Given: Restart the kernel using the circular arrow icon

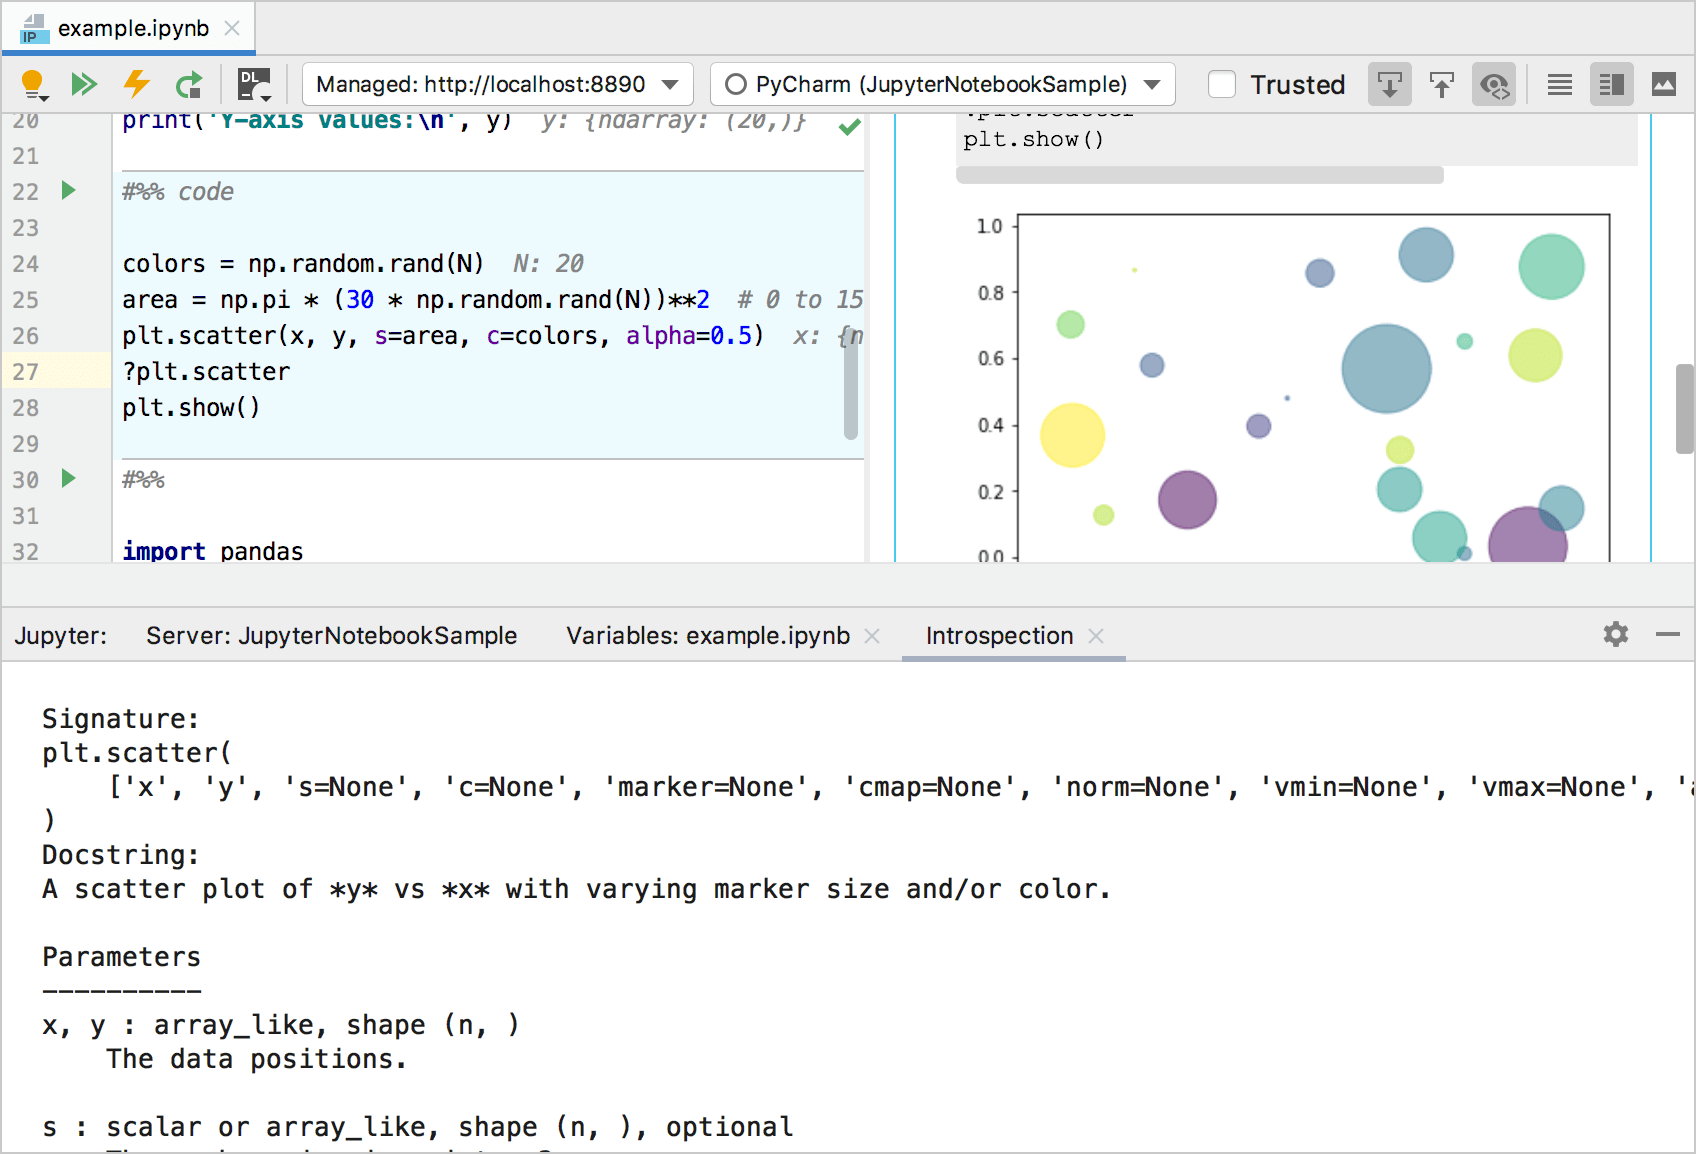Looking at the screenshot, I should (x=189, y=84).
